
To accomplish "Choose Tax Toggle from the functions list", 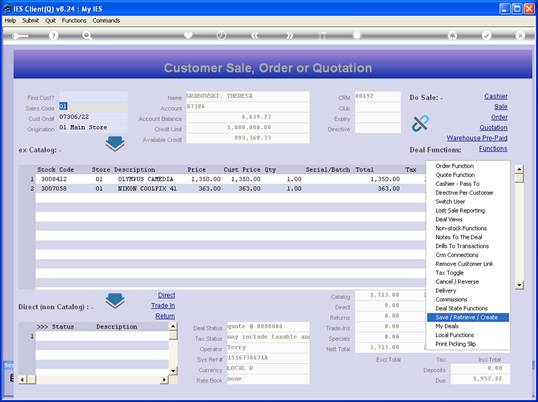I will click(449, 273).
